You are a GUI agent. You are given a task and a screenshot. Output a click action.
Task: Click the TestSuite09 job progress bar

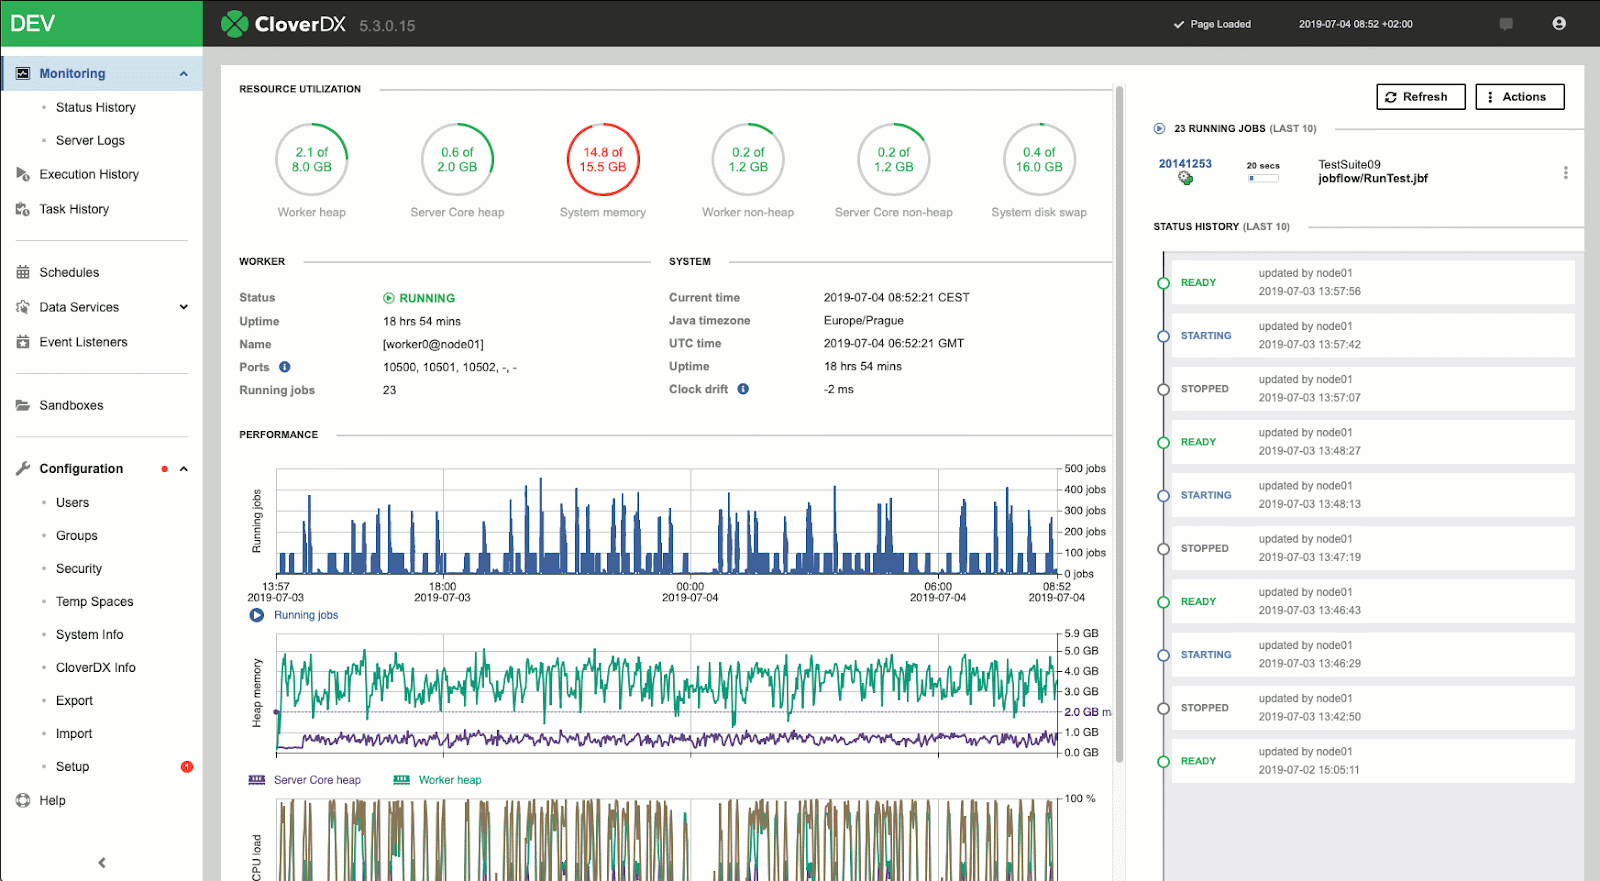click(1263, 178)
